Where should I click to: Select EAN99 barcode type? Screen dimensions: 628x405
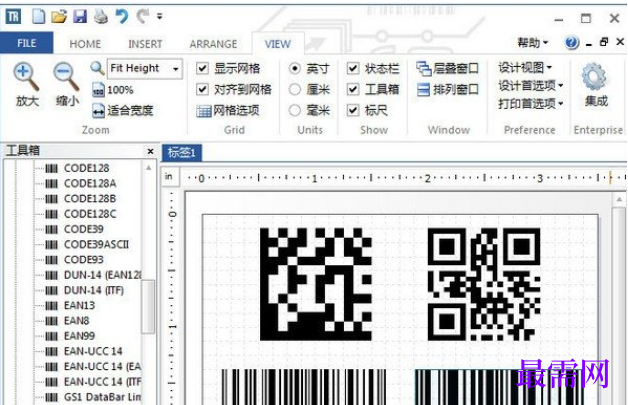(x=79, y=336)
